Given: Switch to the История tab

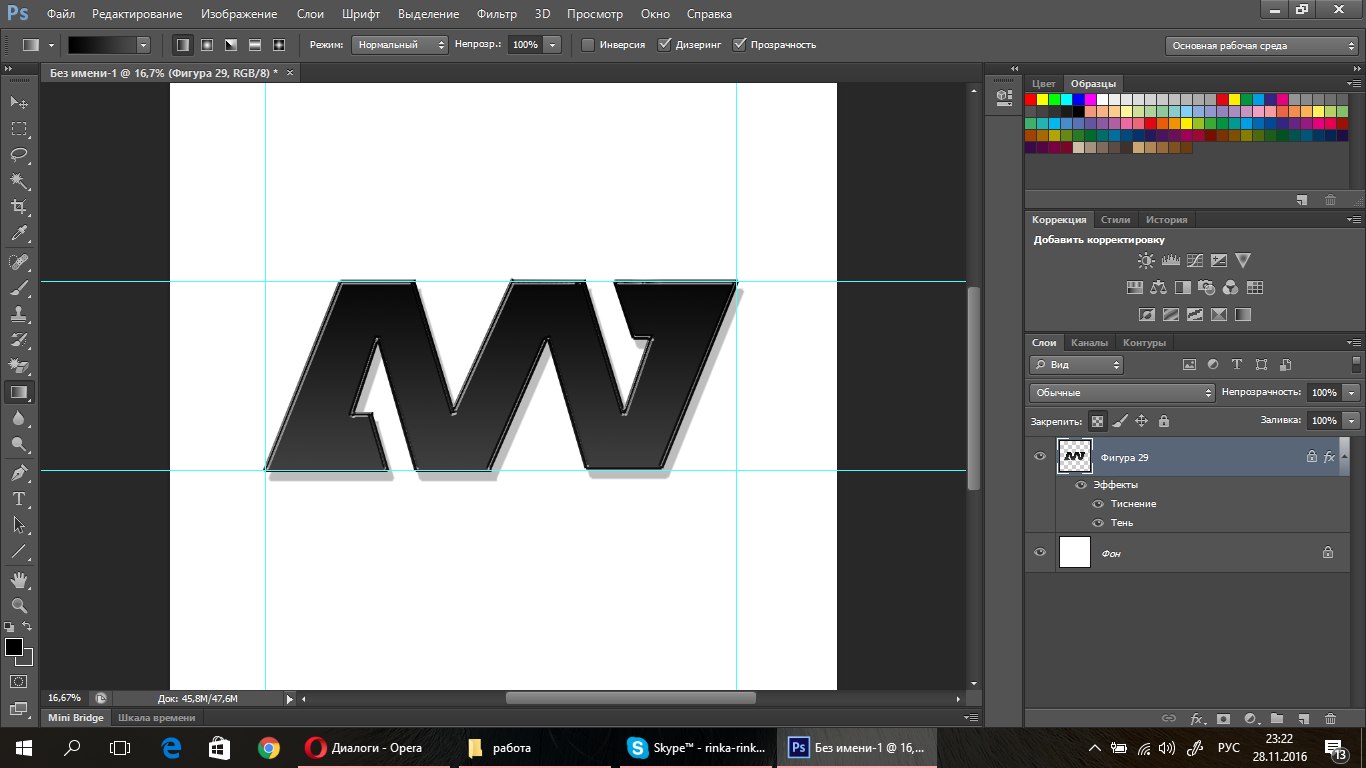Looking at the screenshot, I should pyautogui.click(x=1166, y=220).
